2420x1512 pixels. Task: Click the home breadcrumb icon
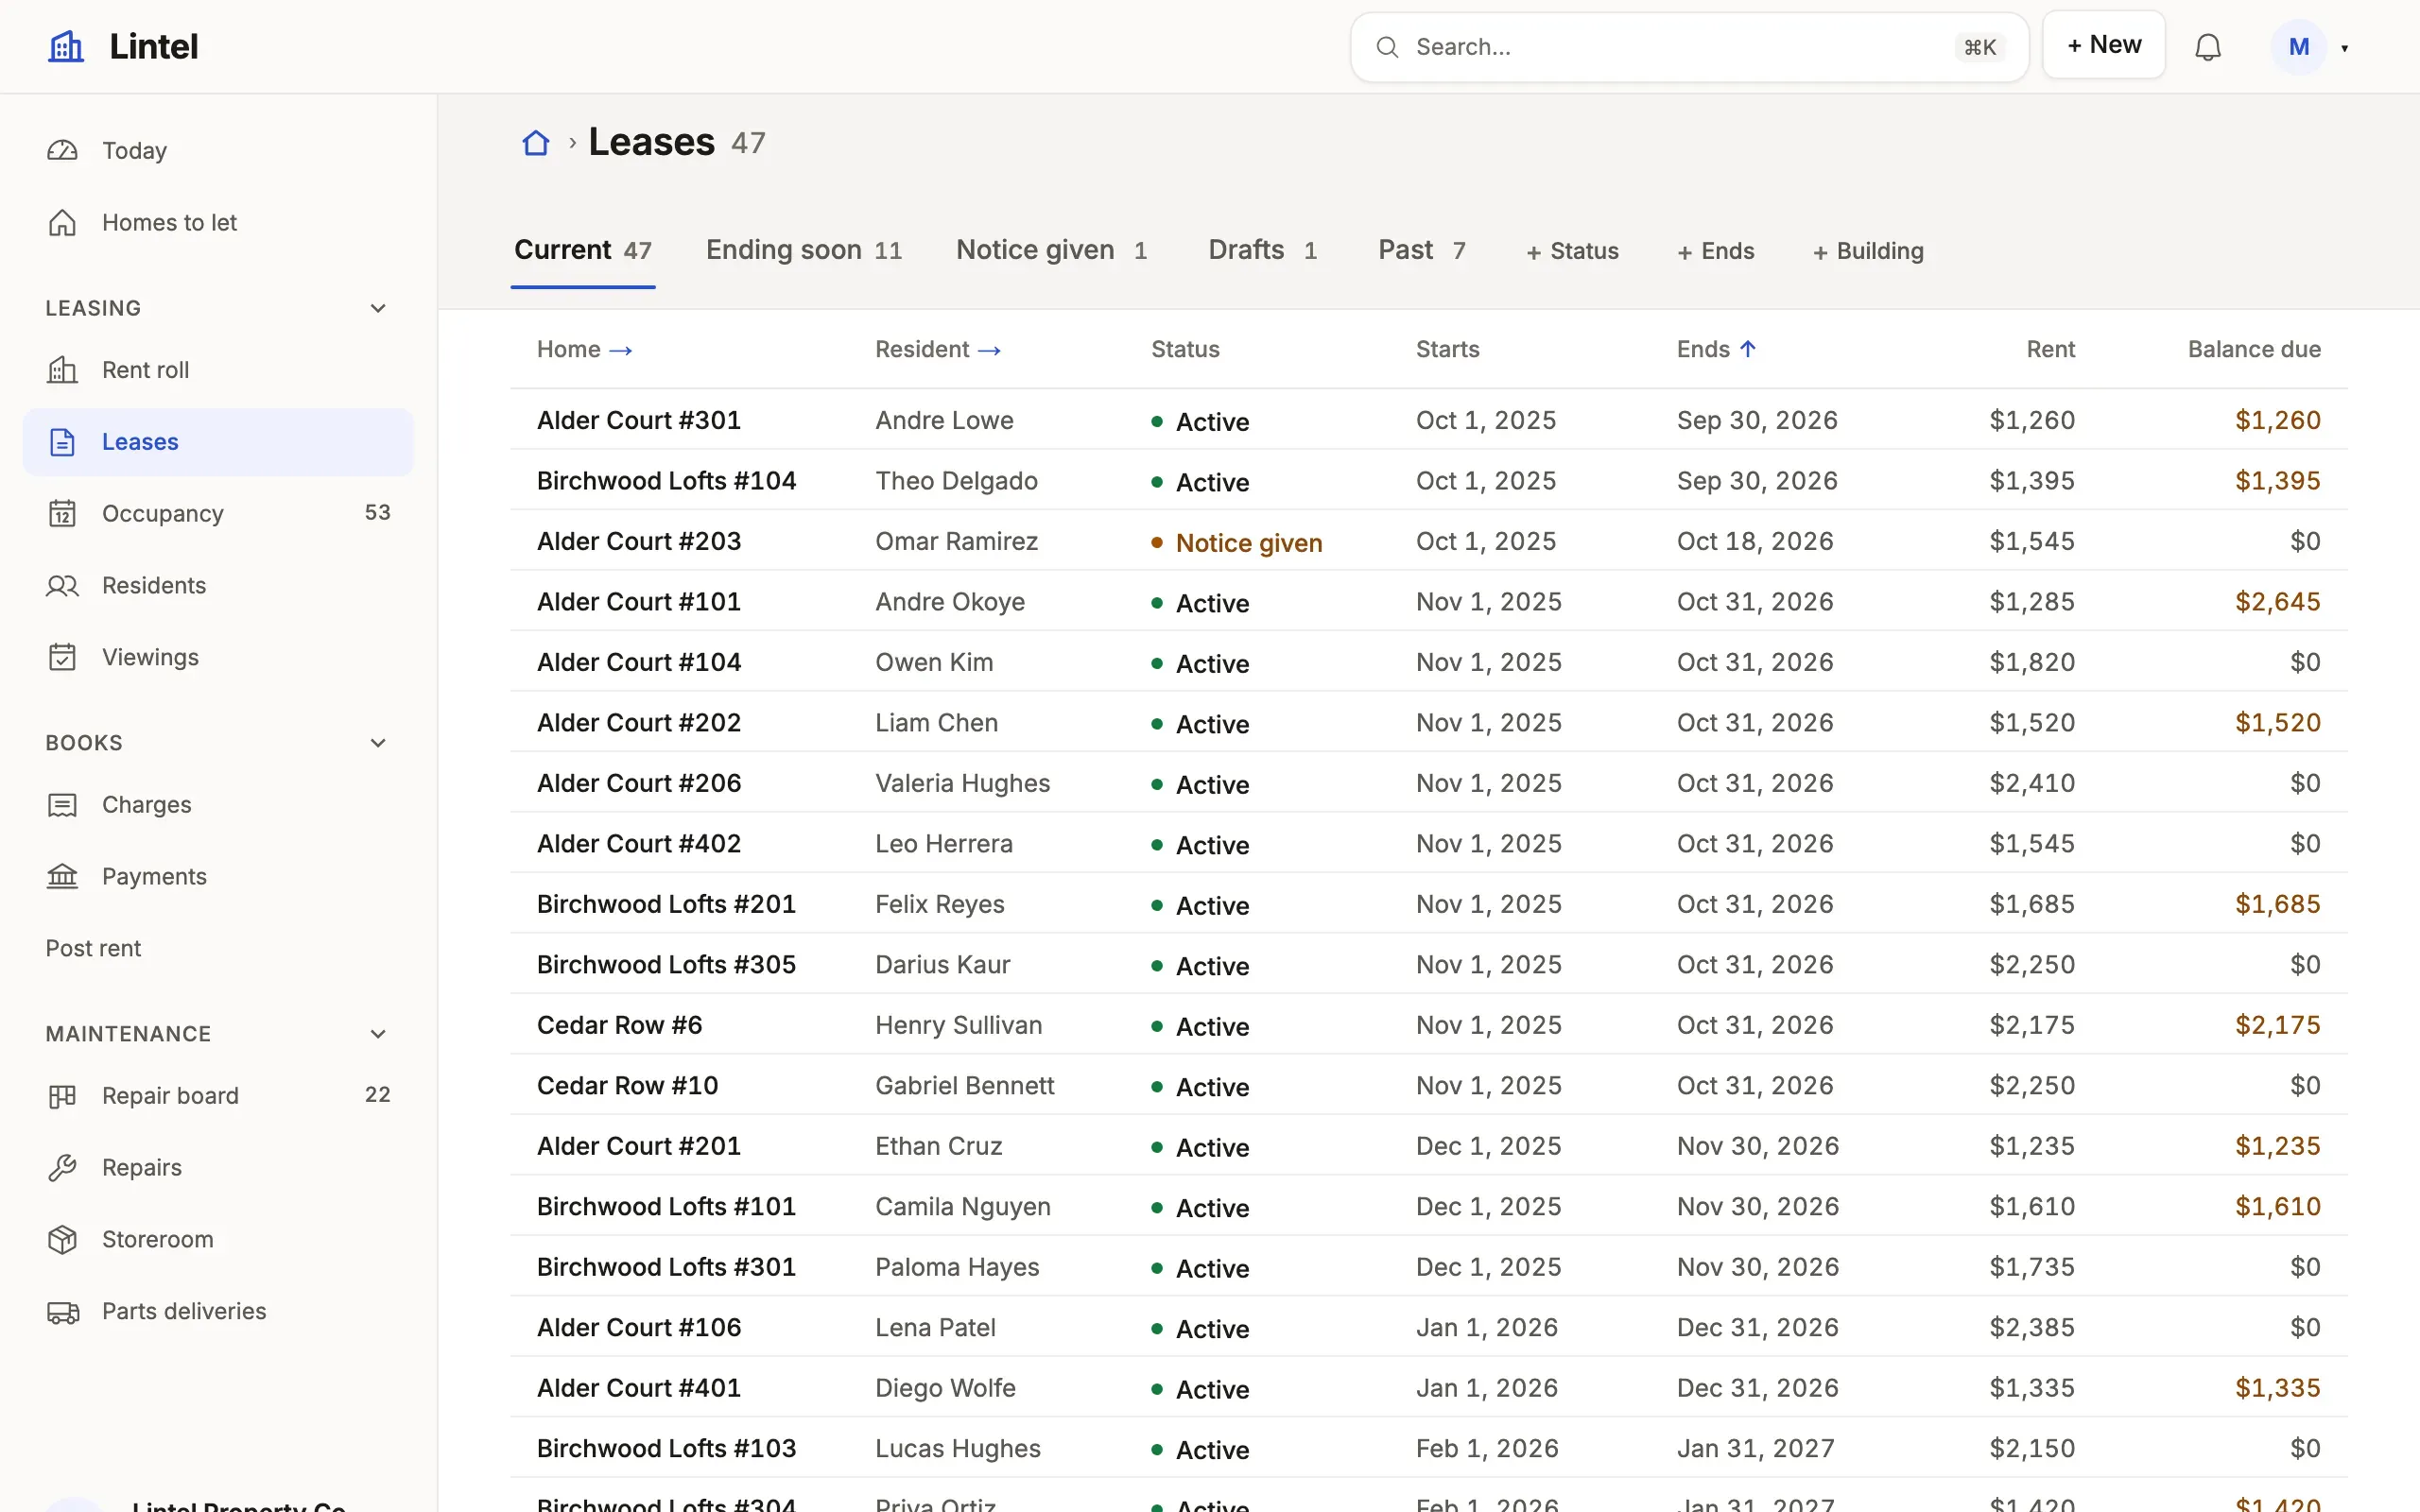point(536,143)
